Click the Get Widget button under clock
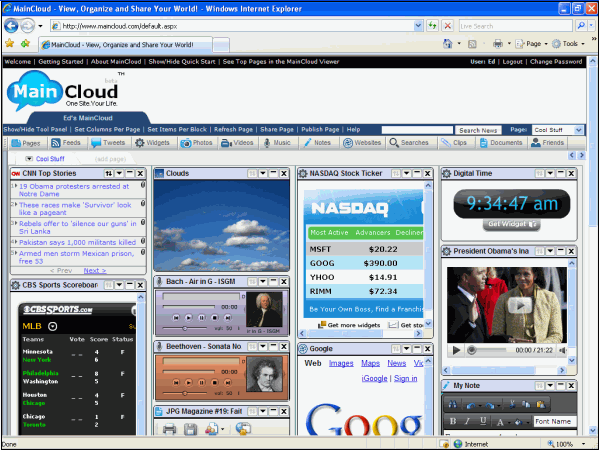This screenshot has width=599, height=450. 512,224
